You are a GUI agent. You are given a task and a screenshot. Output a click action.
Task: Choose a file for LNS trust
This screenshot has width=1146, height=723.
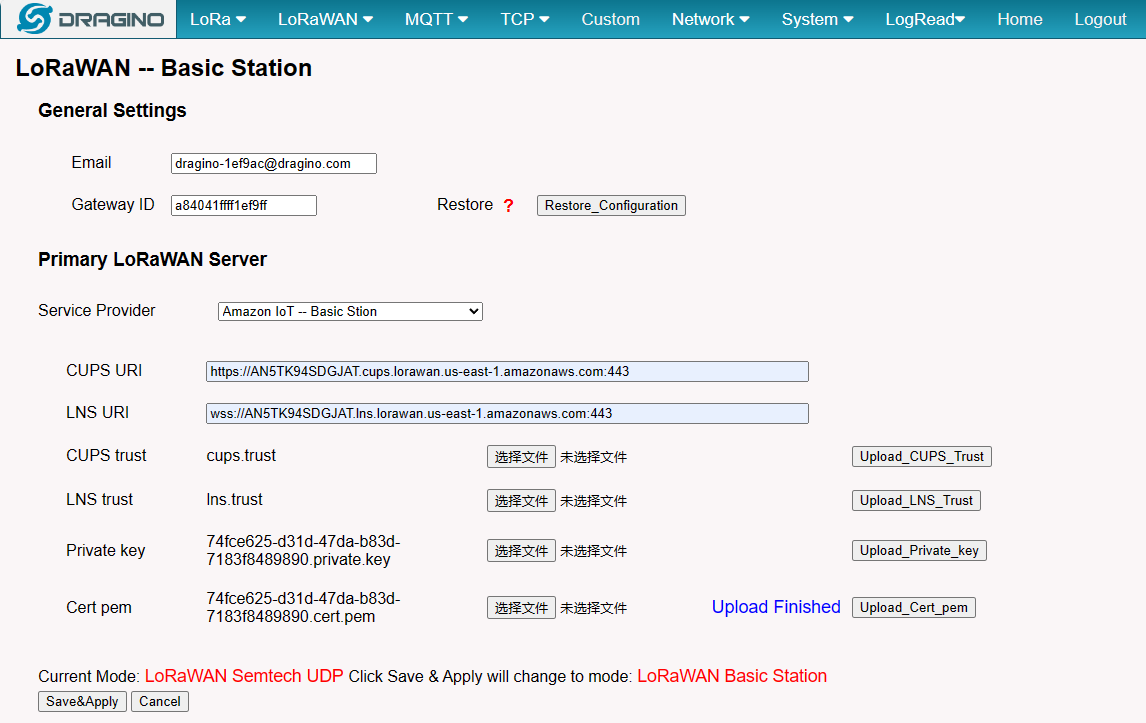521,501
